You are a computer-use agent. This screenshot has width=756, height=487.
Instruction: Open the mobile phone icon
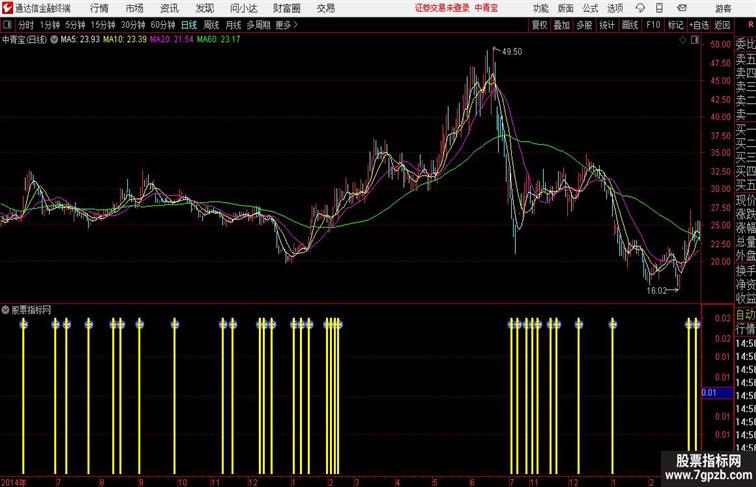pyautogui.click(x=659, y=8)
